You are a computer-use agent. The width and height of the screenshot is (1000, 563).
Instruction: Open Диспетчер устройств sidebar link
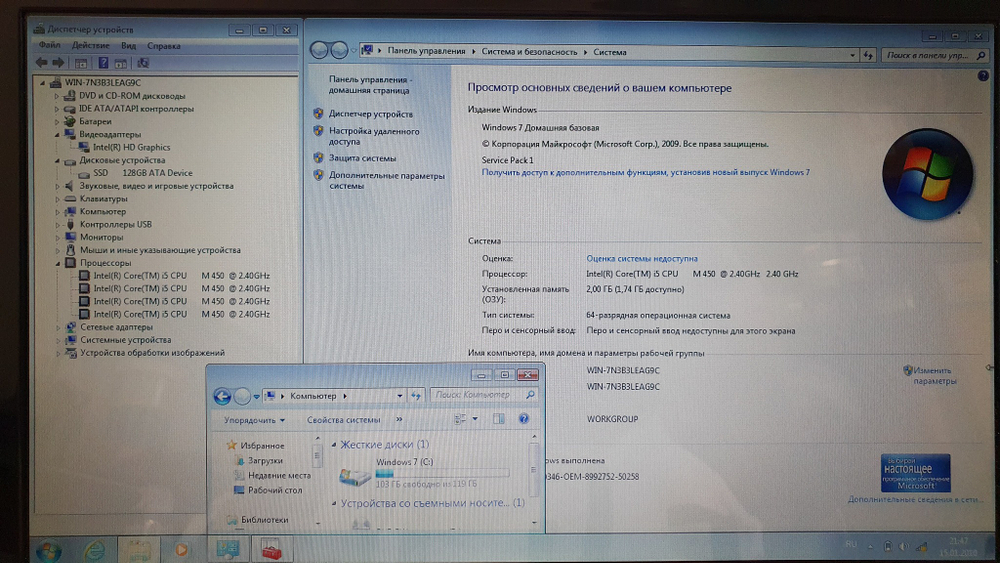[x=371, y=114]
